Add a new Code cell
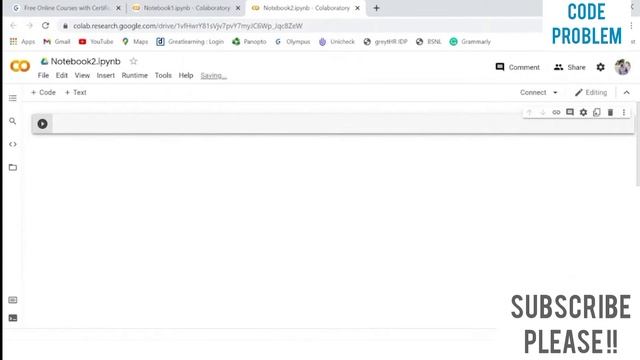 pyautogui.click(x=43, y=92)
